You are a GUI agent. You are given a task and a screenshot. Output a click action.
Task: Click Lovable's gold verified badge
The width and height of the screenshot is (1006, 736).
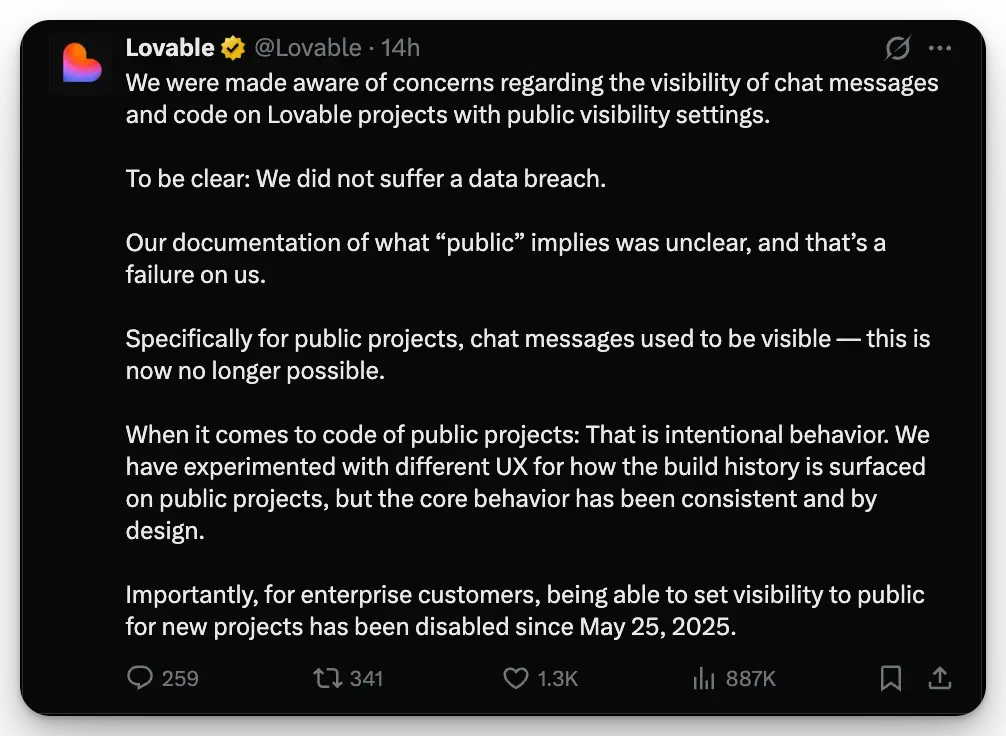[x=231, y=46]
